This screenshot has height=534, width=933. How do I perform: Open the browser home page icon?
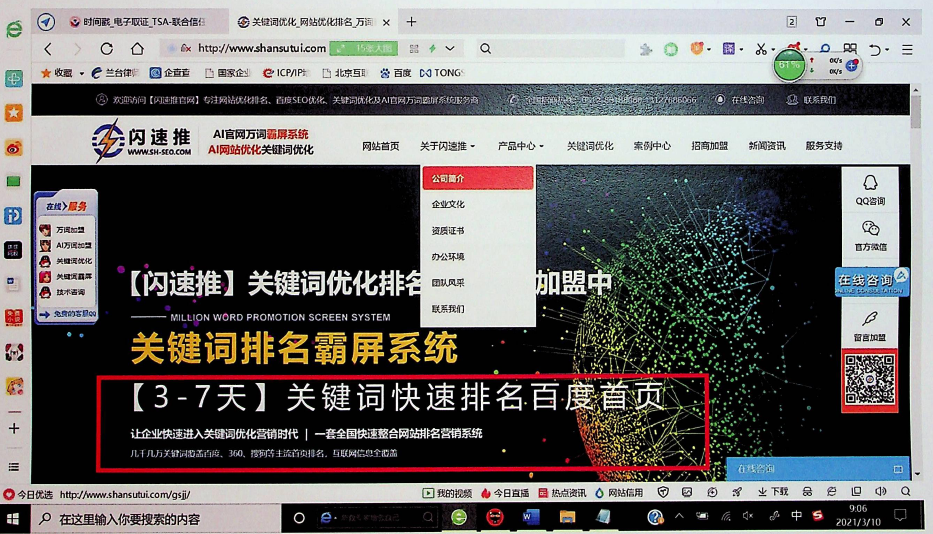[137, 49]
